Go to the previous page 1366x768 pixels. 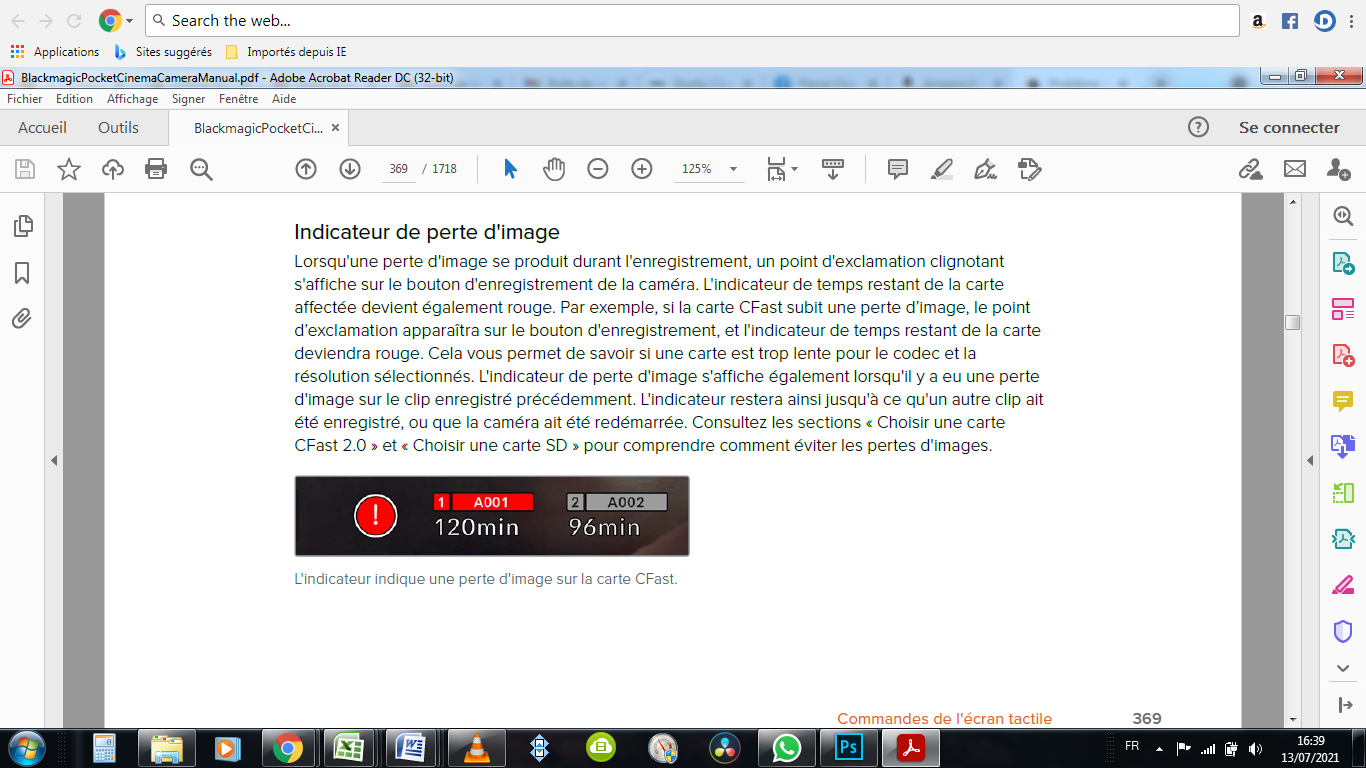tap(306, 169)
